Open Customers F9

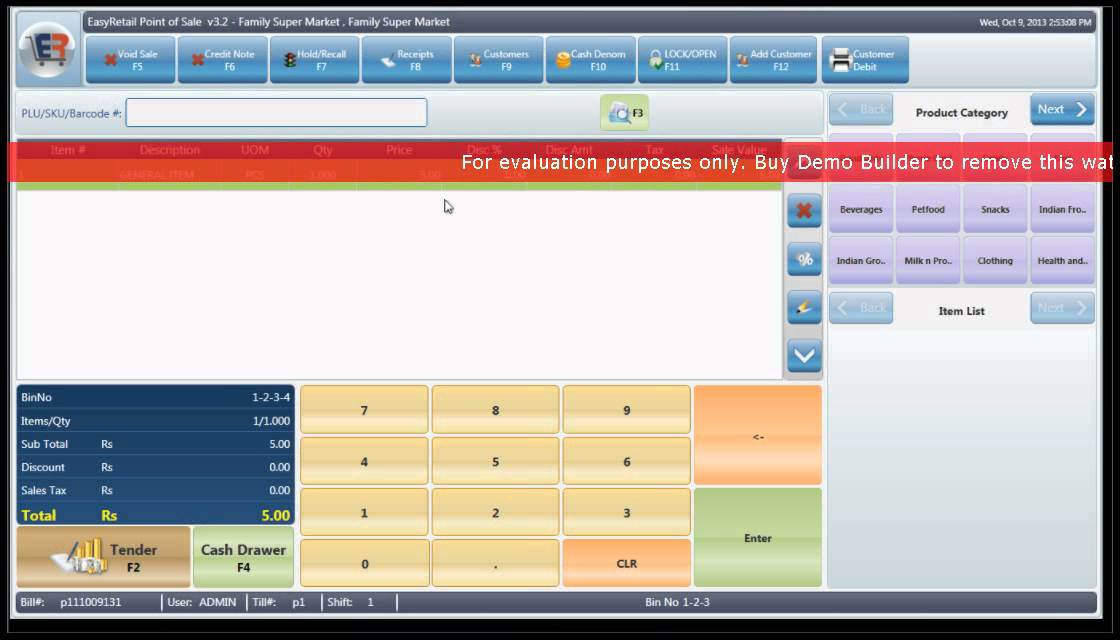coord(499,60)
